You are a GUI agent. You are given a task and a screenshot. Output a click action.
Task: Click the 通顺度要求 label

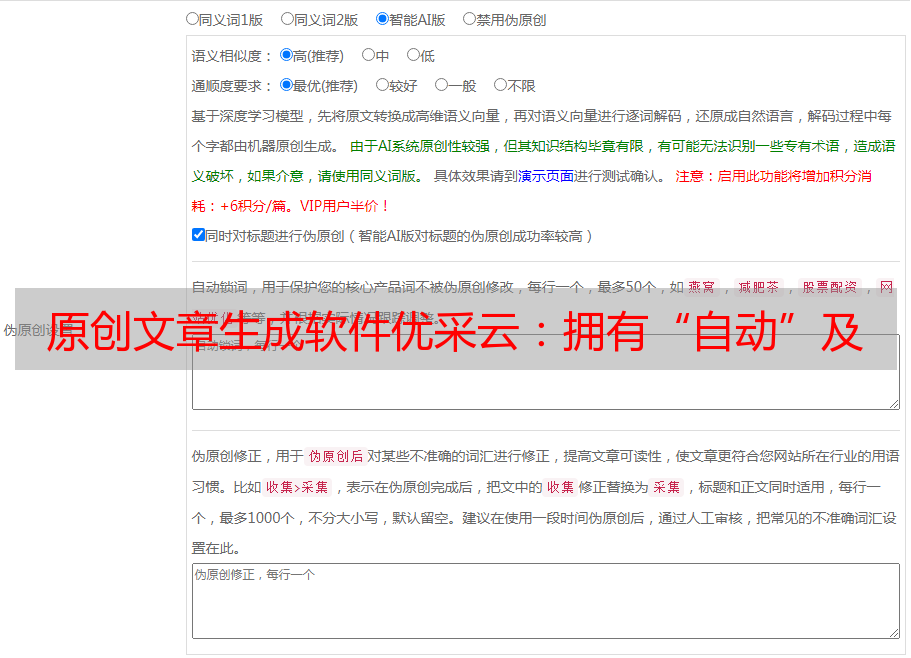pos(232,87)
